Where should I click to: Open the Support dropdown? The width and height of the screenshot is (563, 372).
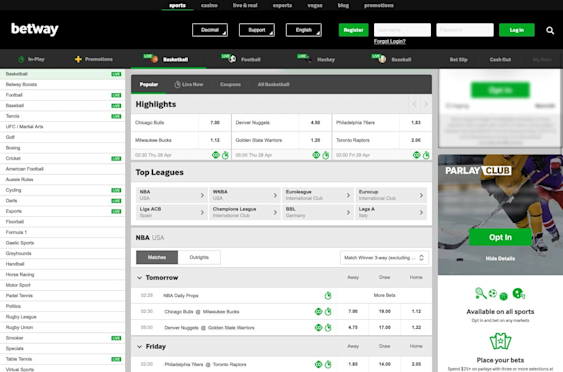tap(257, 30)
